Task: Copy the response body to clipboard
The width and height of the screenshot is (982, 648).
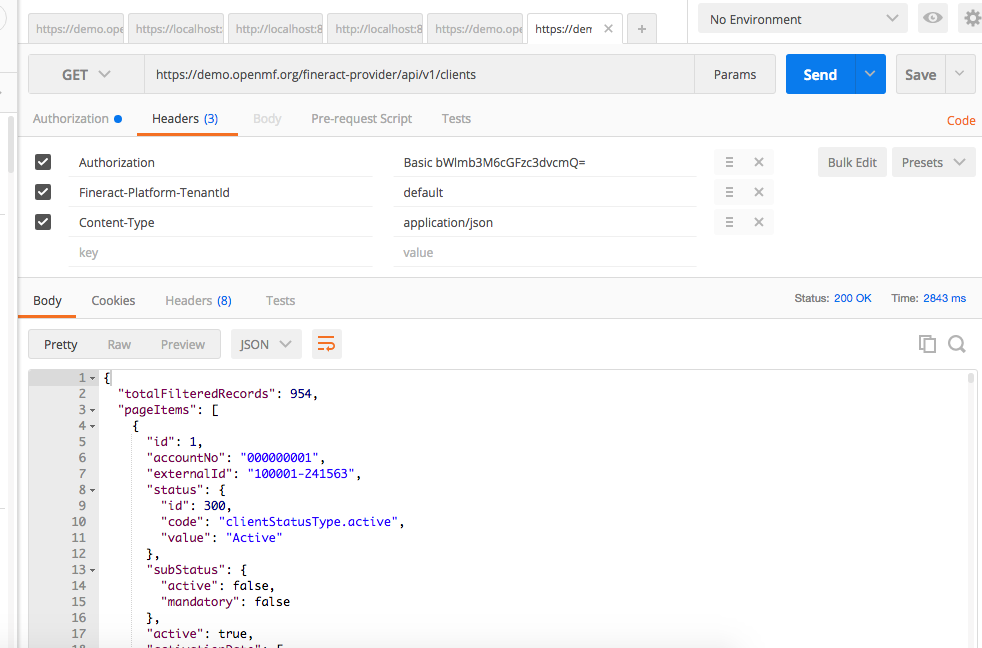Action: (927, 344)
